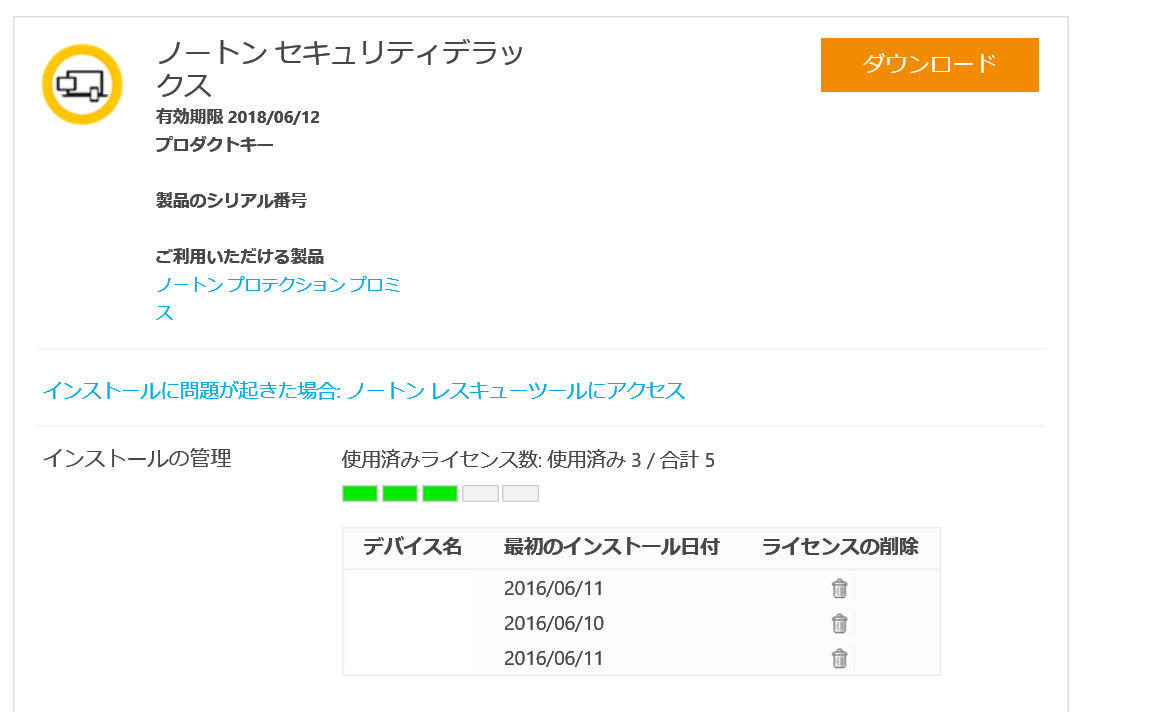The width and height of the screenshot is (1175, 712).
Task: Click the インストールの管理 section label
Action: (x=136, y=459)
